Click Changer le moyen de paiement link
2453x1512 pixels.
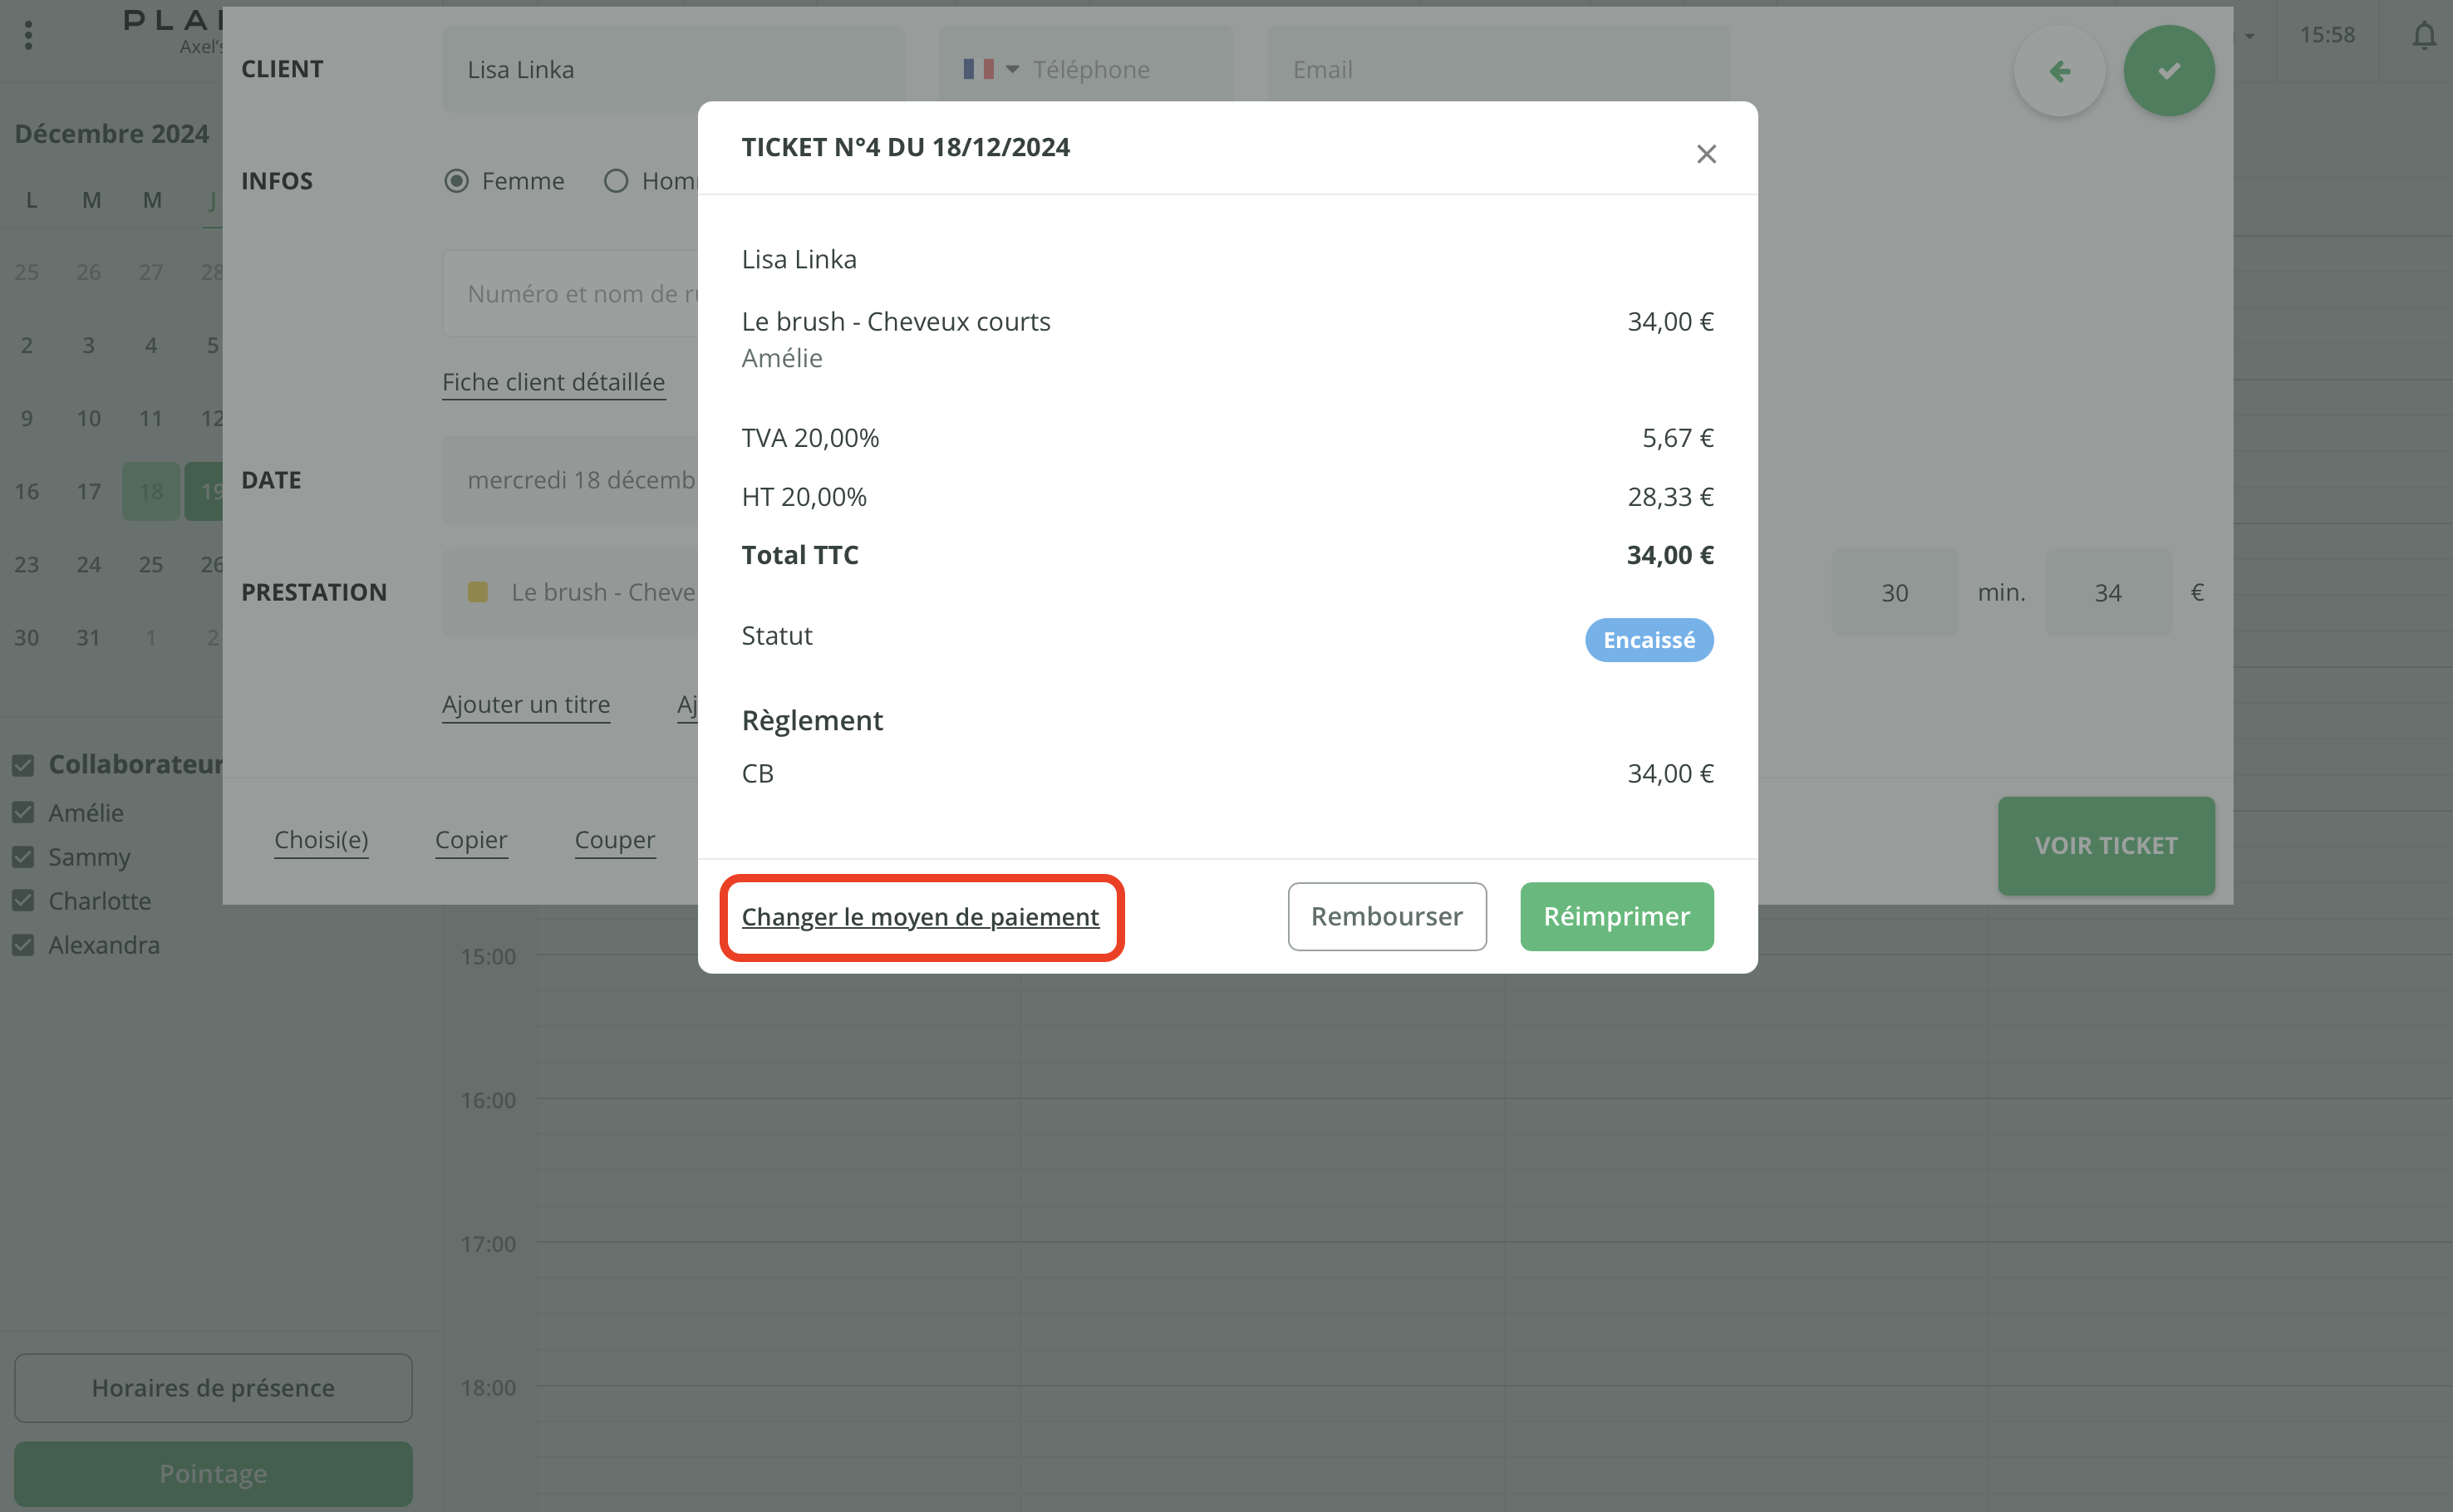(920, 916)
